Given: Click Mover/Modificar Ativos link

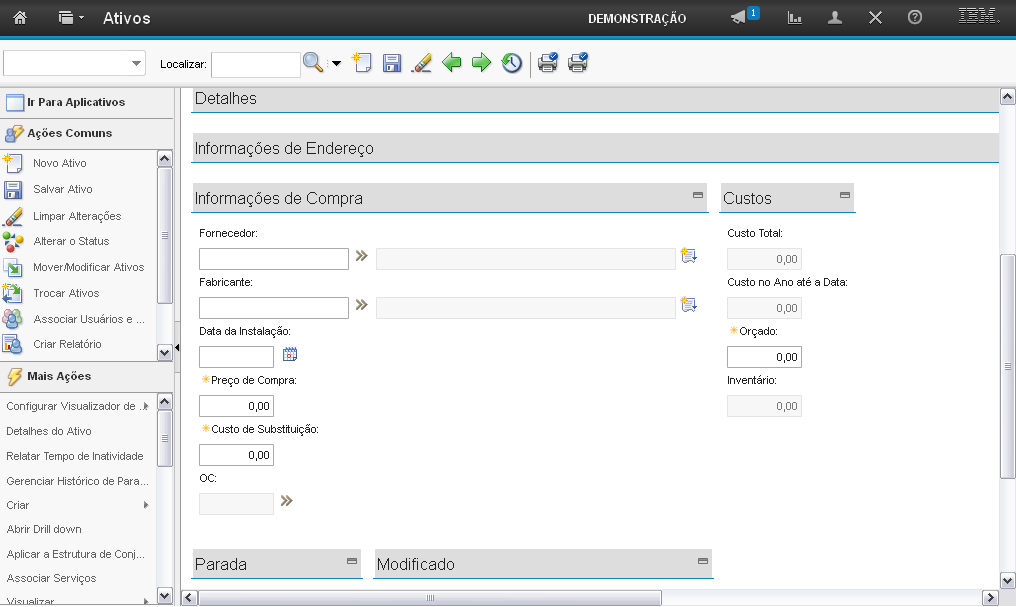Looking at the screenshot, I should click(88, 267).
